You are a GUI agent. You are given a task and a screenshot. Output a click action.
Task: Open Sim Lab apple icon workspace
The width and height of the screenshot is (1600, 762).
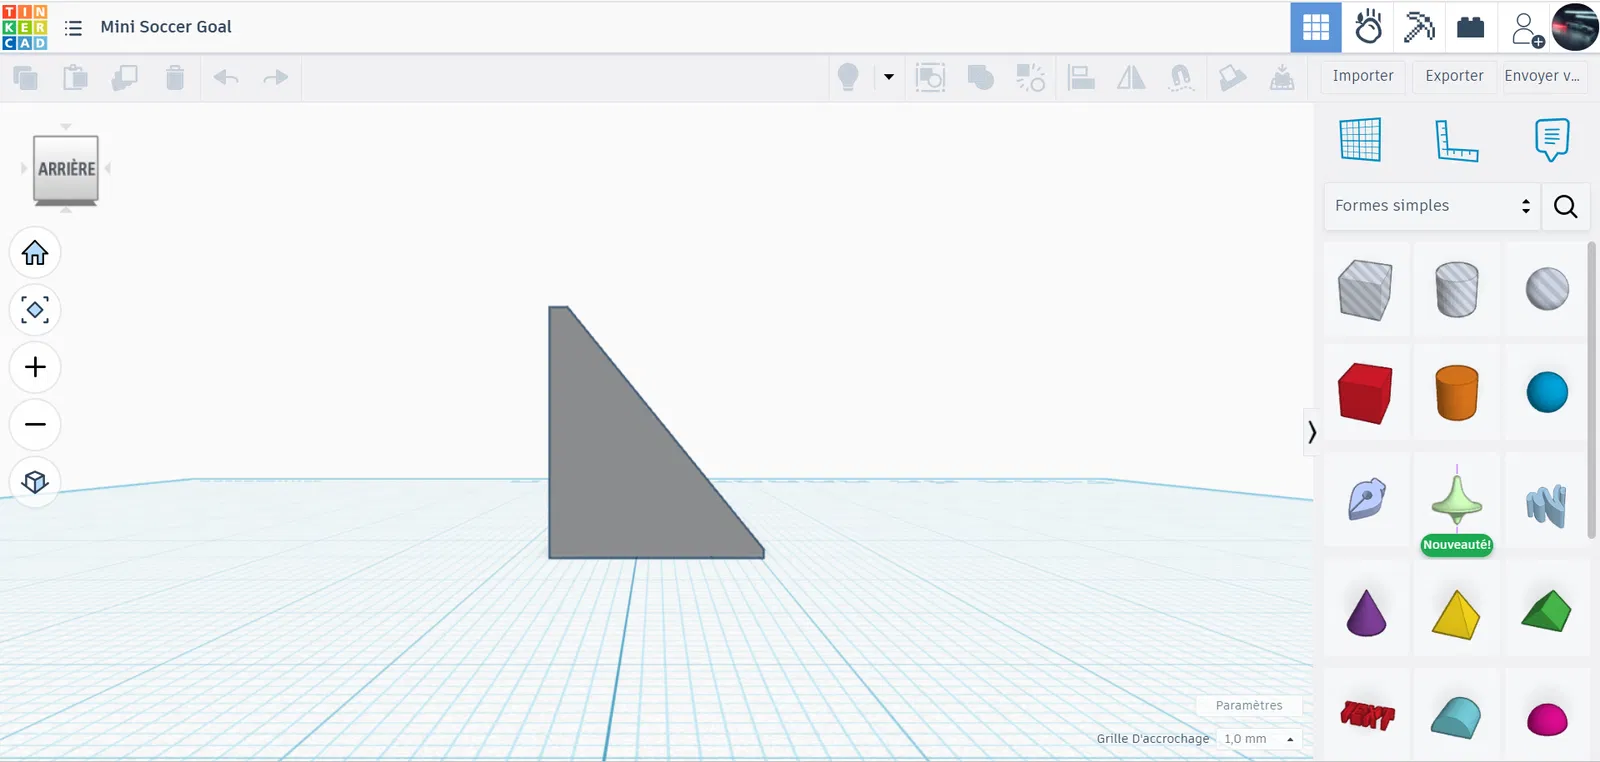[x=1368, y=27]
